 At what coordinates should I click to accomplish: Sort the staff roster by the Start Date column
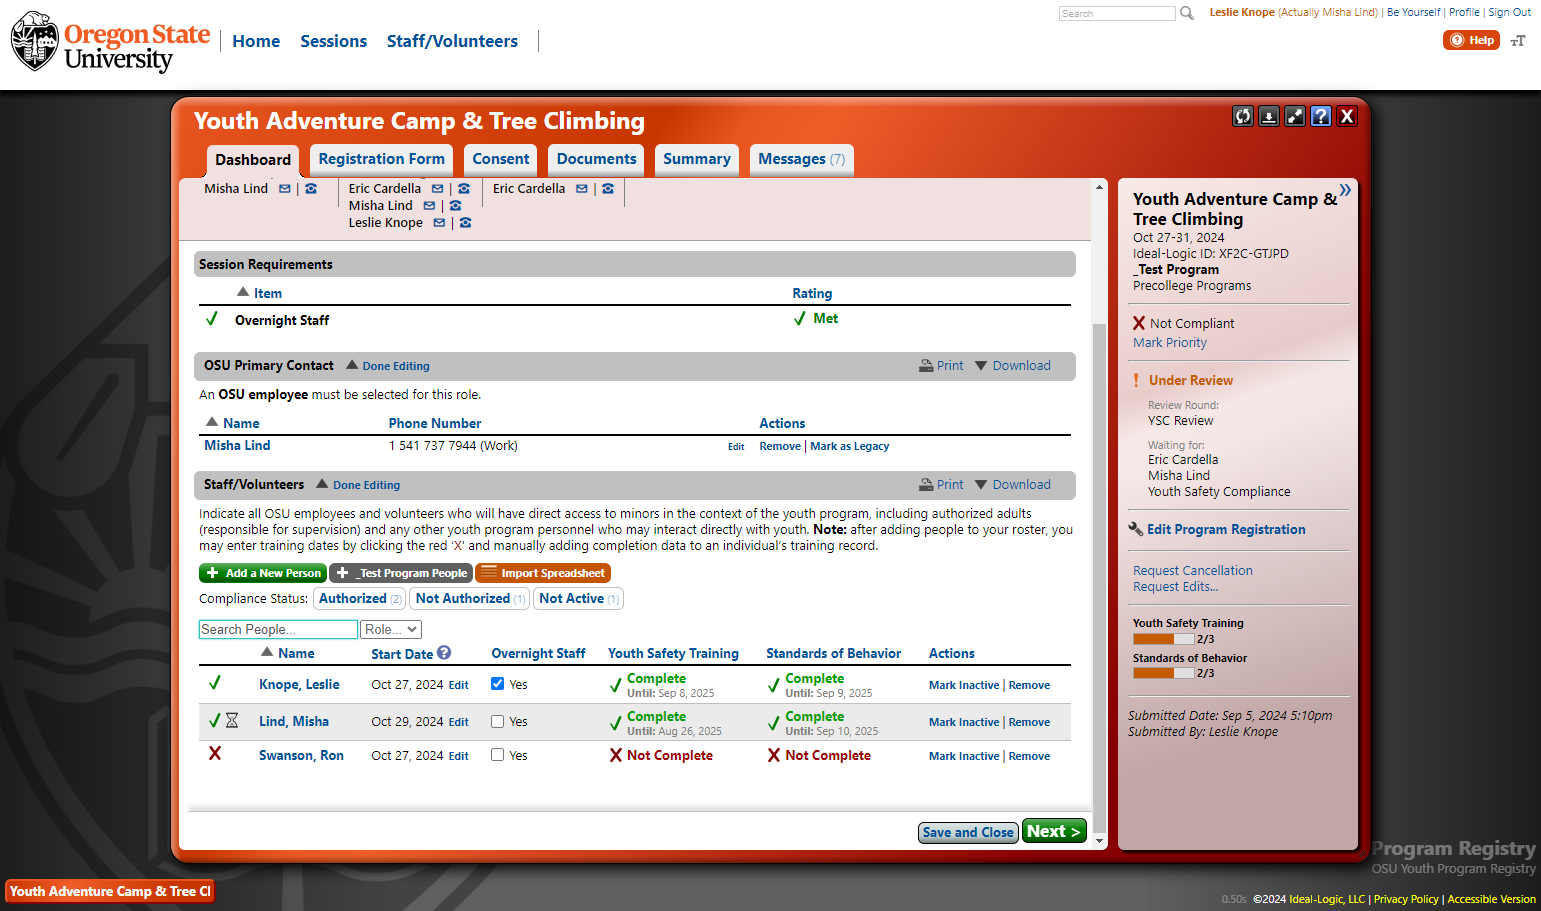402,655
